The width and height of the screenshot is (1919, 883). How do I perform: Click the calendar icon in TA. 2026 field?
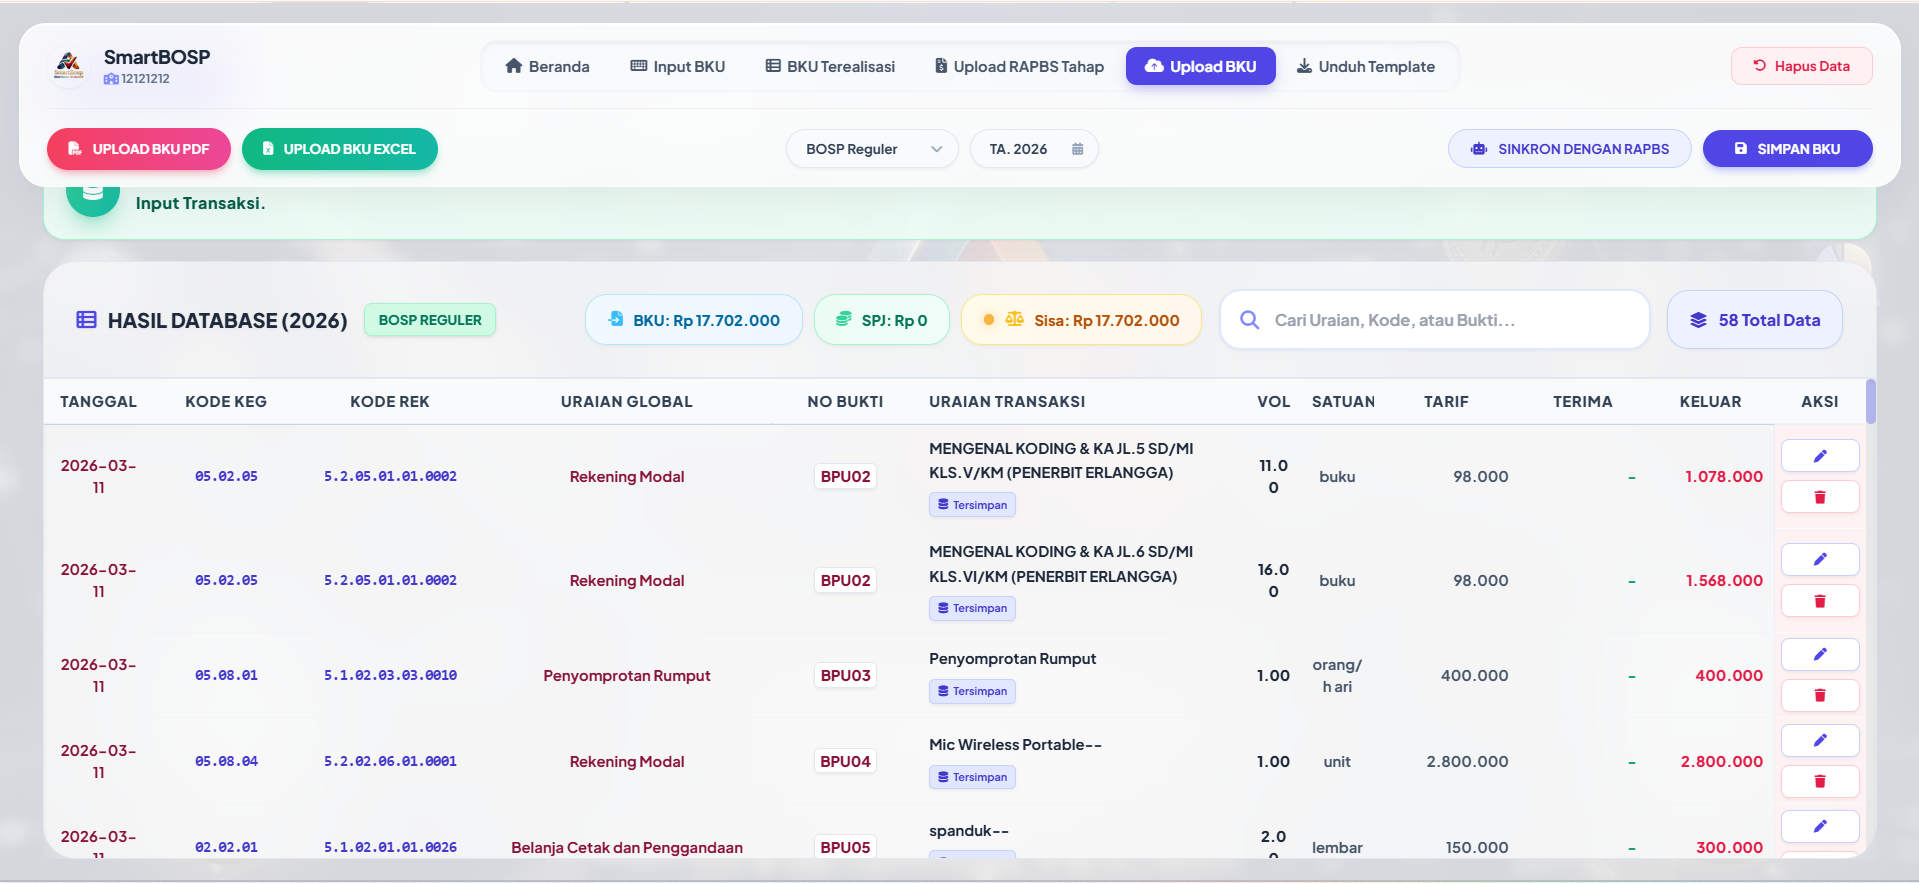click(x=1077, y=149)
